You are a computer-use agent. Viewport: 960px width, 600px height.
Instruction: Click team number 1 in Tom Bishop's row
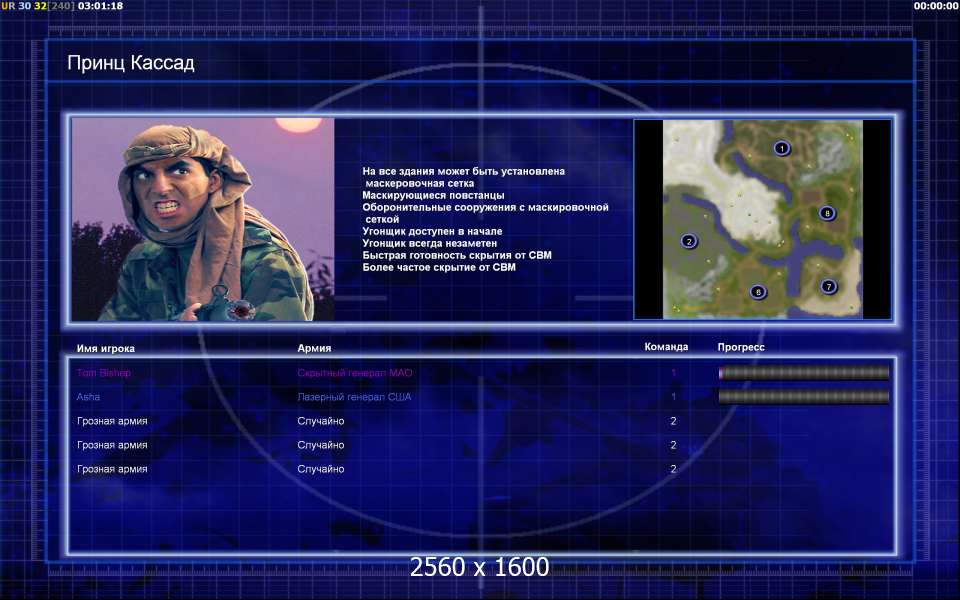(673, 373)
